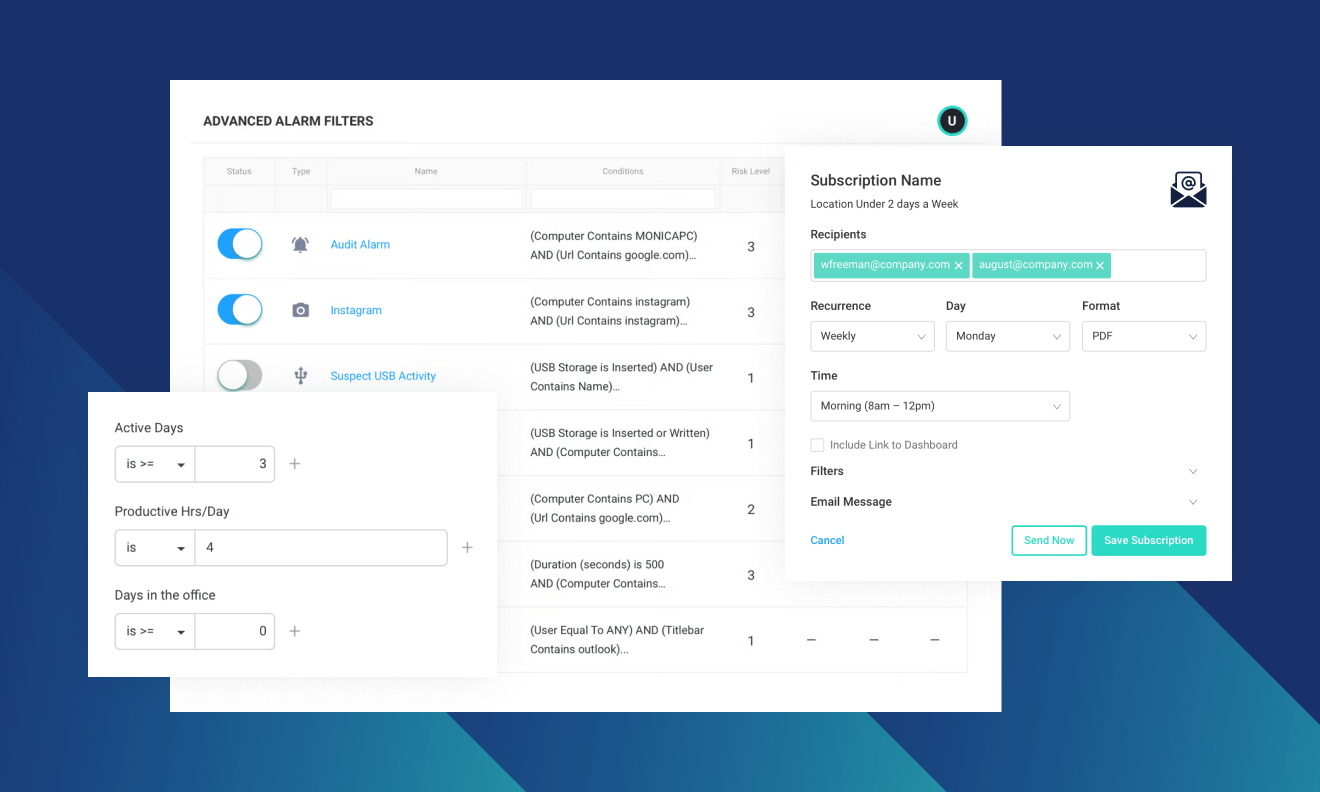The width and height of the screenshot is (1320, 792).
Task: Click the camera icon beside Instagram
Action: pos(300,310)
